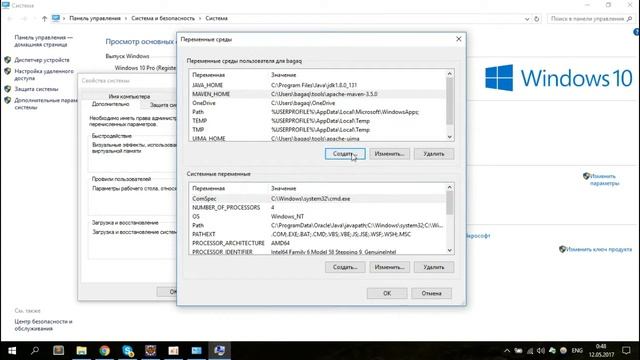Image resolution: width=640 pixels, height=360 pixels.
Task: Show hidden system tray icons
Action: point(507,351)
